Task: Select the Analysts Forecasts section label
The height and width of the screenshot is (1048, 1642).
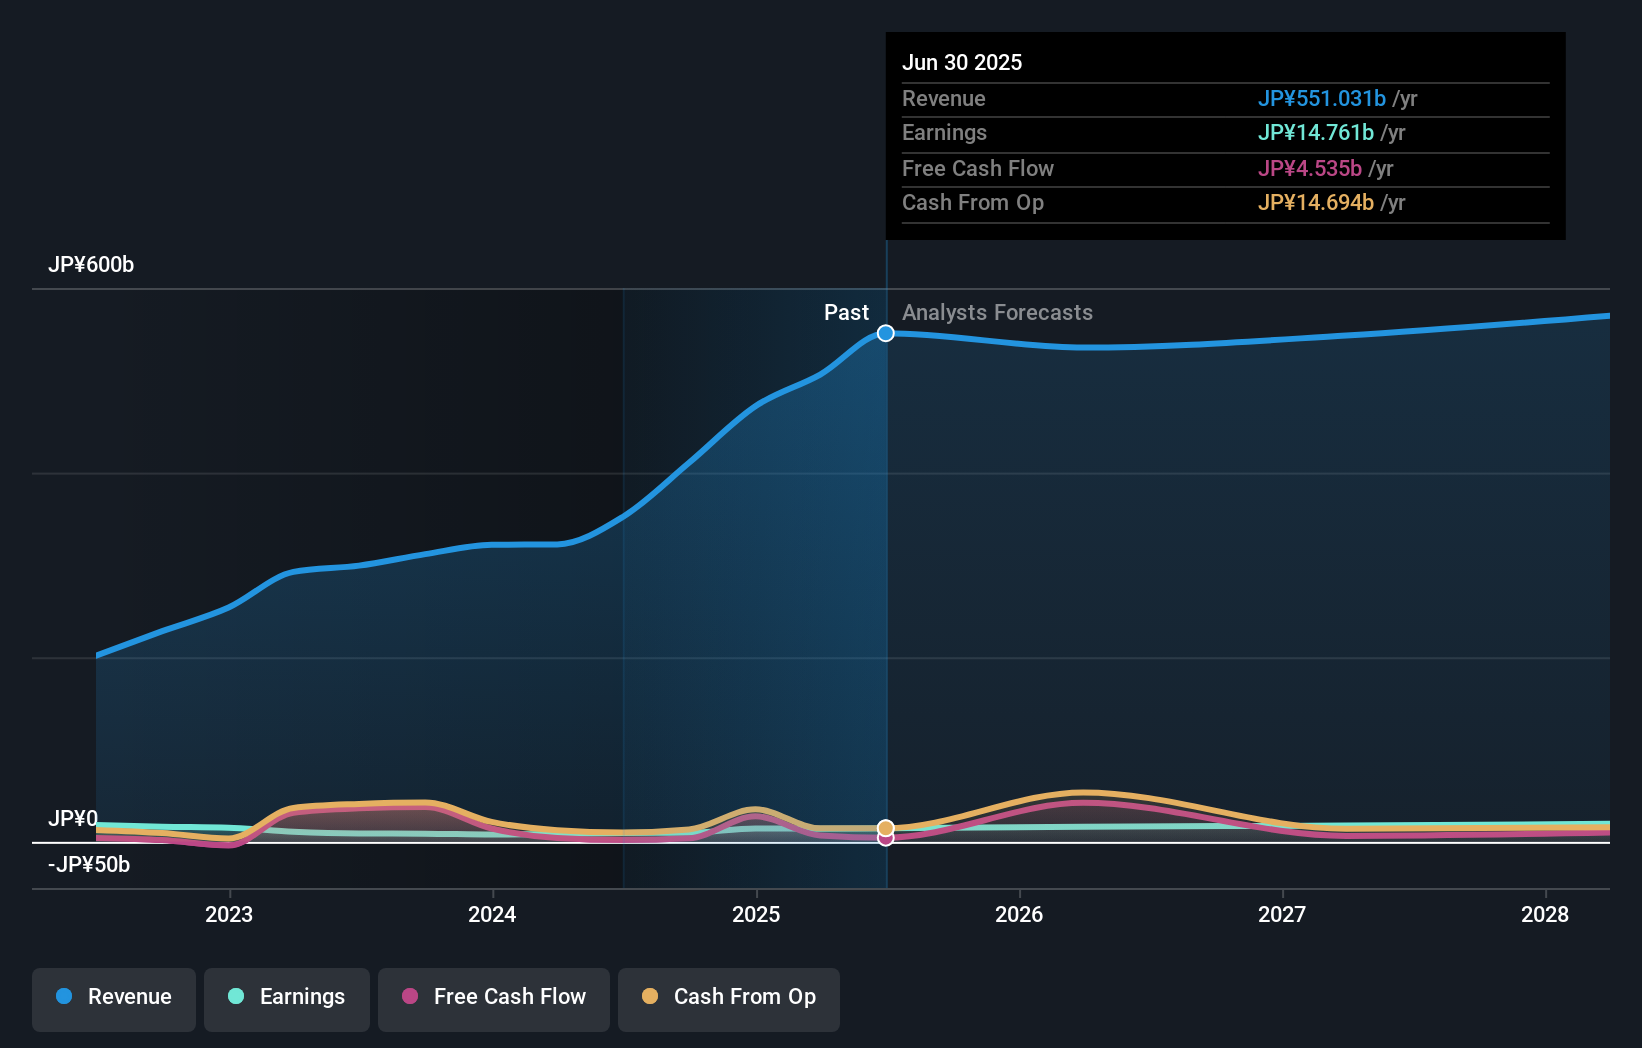Action: click(997, 312)
